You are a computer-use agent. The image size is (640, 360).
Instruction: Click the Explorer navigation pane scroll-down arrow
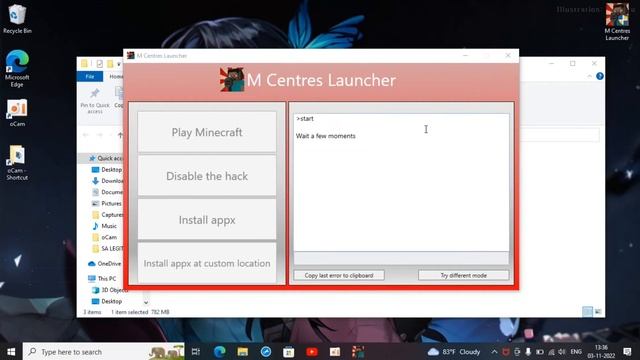pos(146,302)
